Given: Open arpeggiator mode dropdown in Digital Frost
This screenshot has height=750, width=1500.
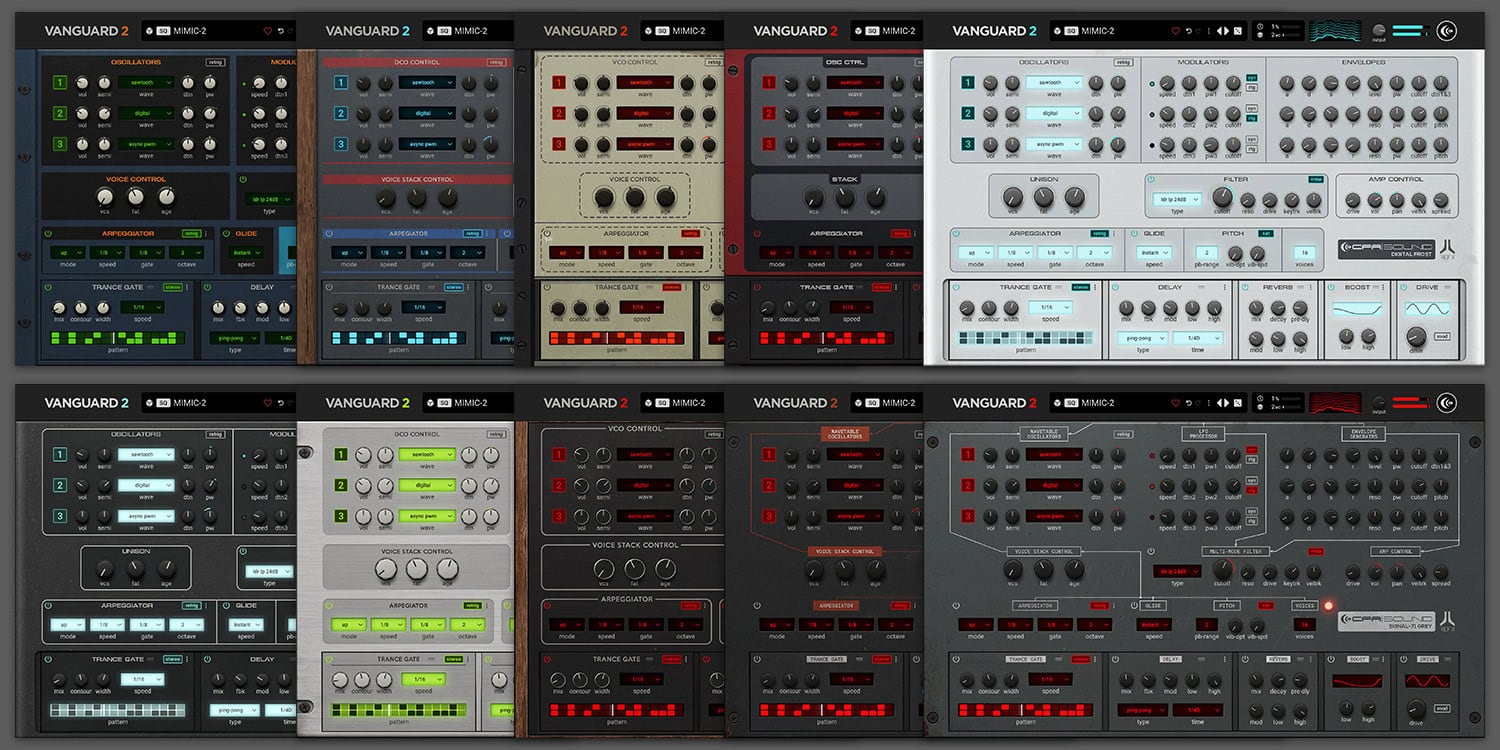Looking at the screenshot, I should pyautogui.click(x=976, y=253).
